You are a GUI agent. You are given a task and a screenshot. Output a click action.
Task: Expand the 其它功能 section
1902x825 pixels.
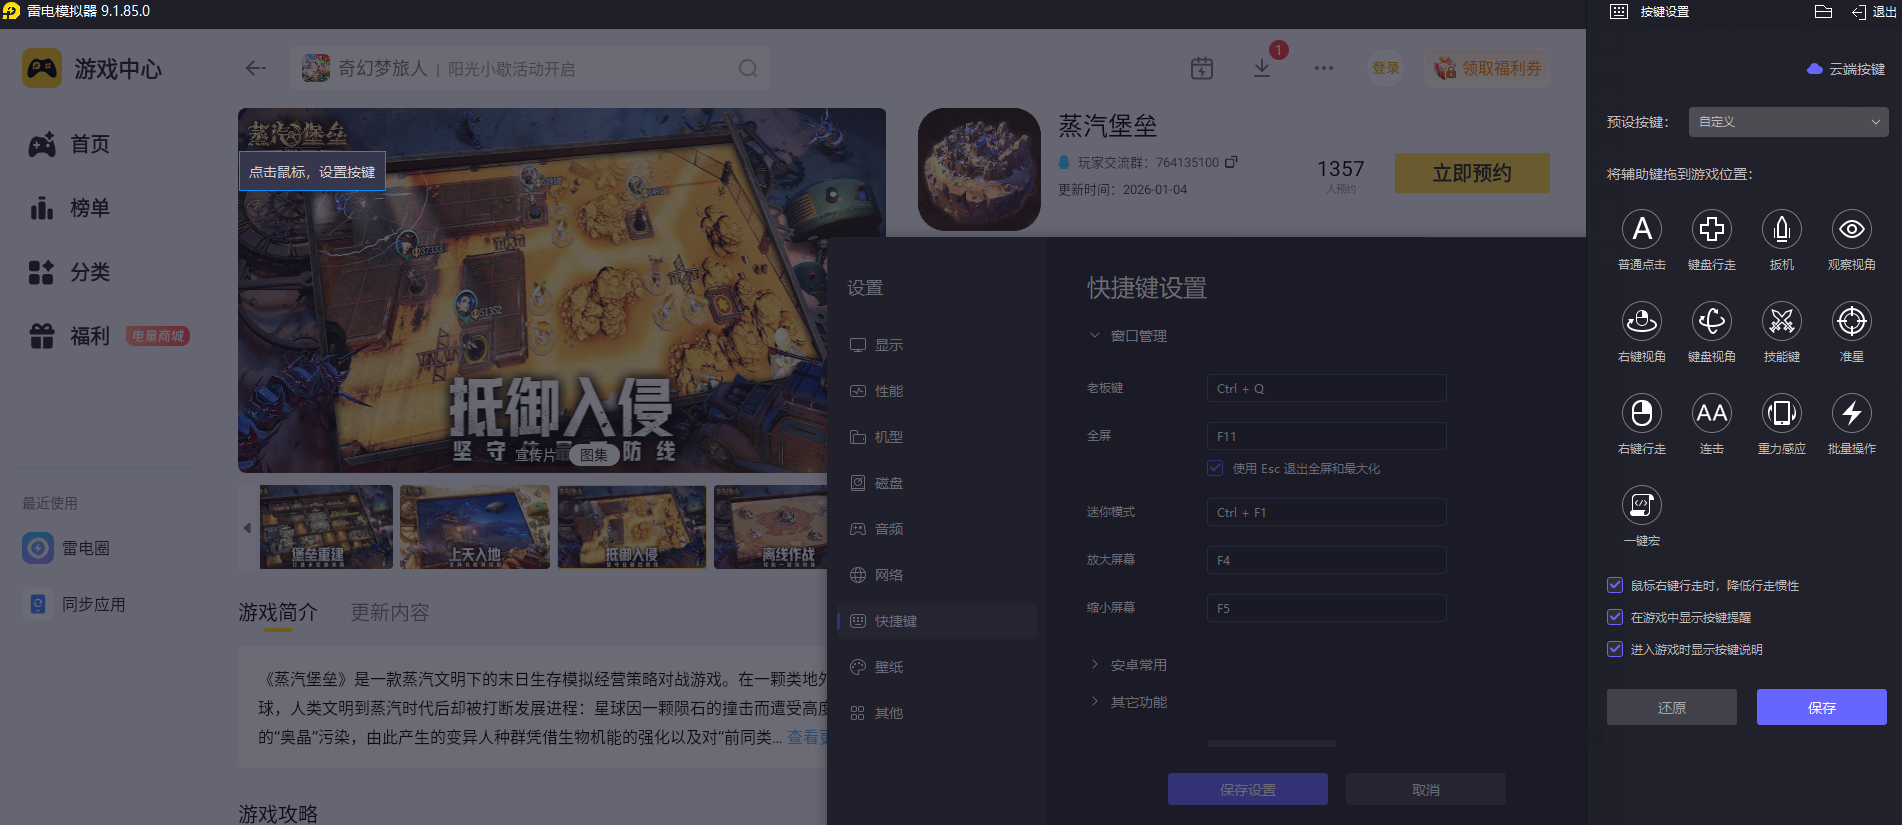[1095, 702]
